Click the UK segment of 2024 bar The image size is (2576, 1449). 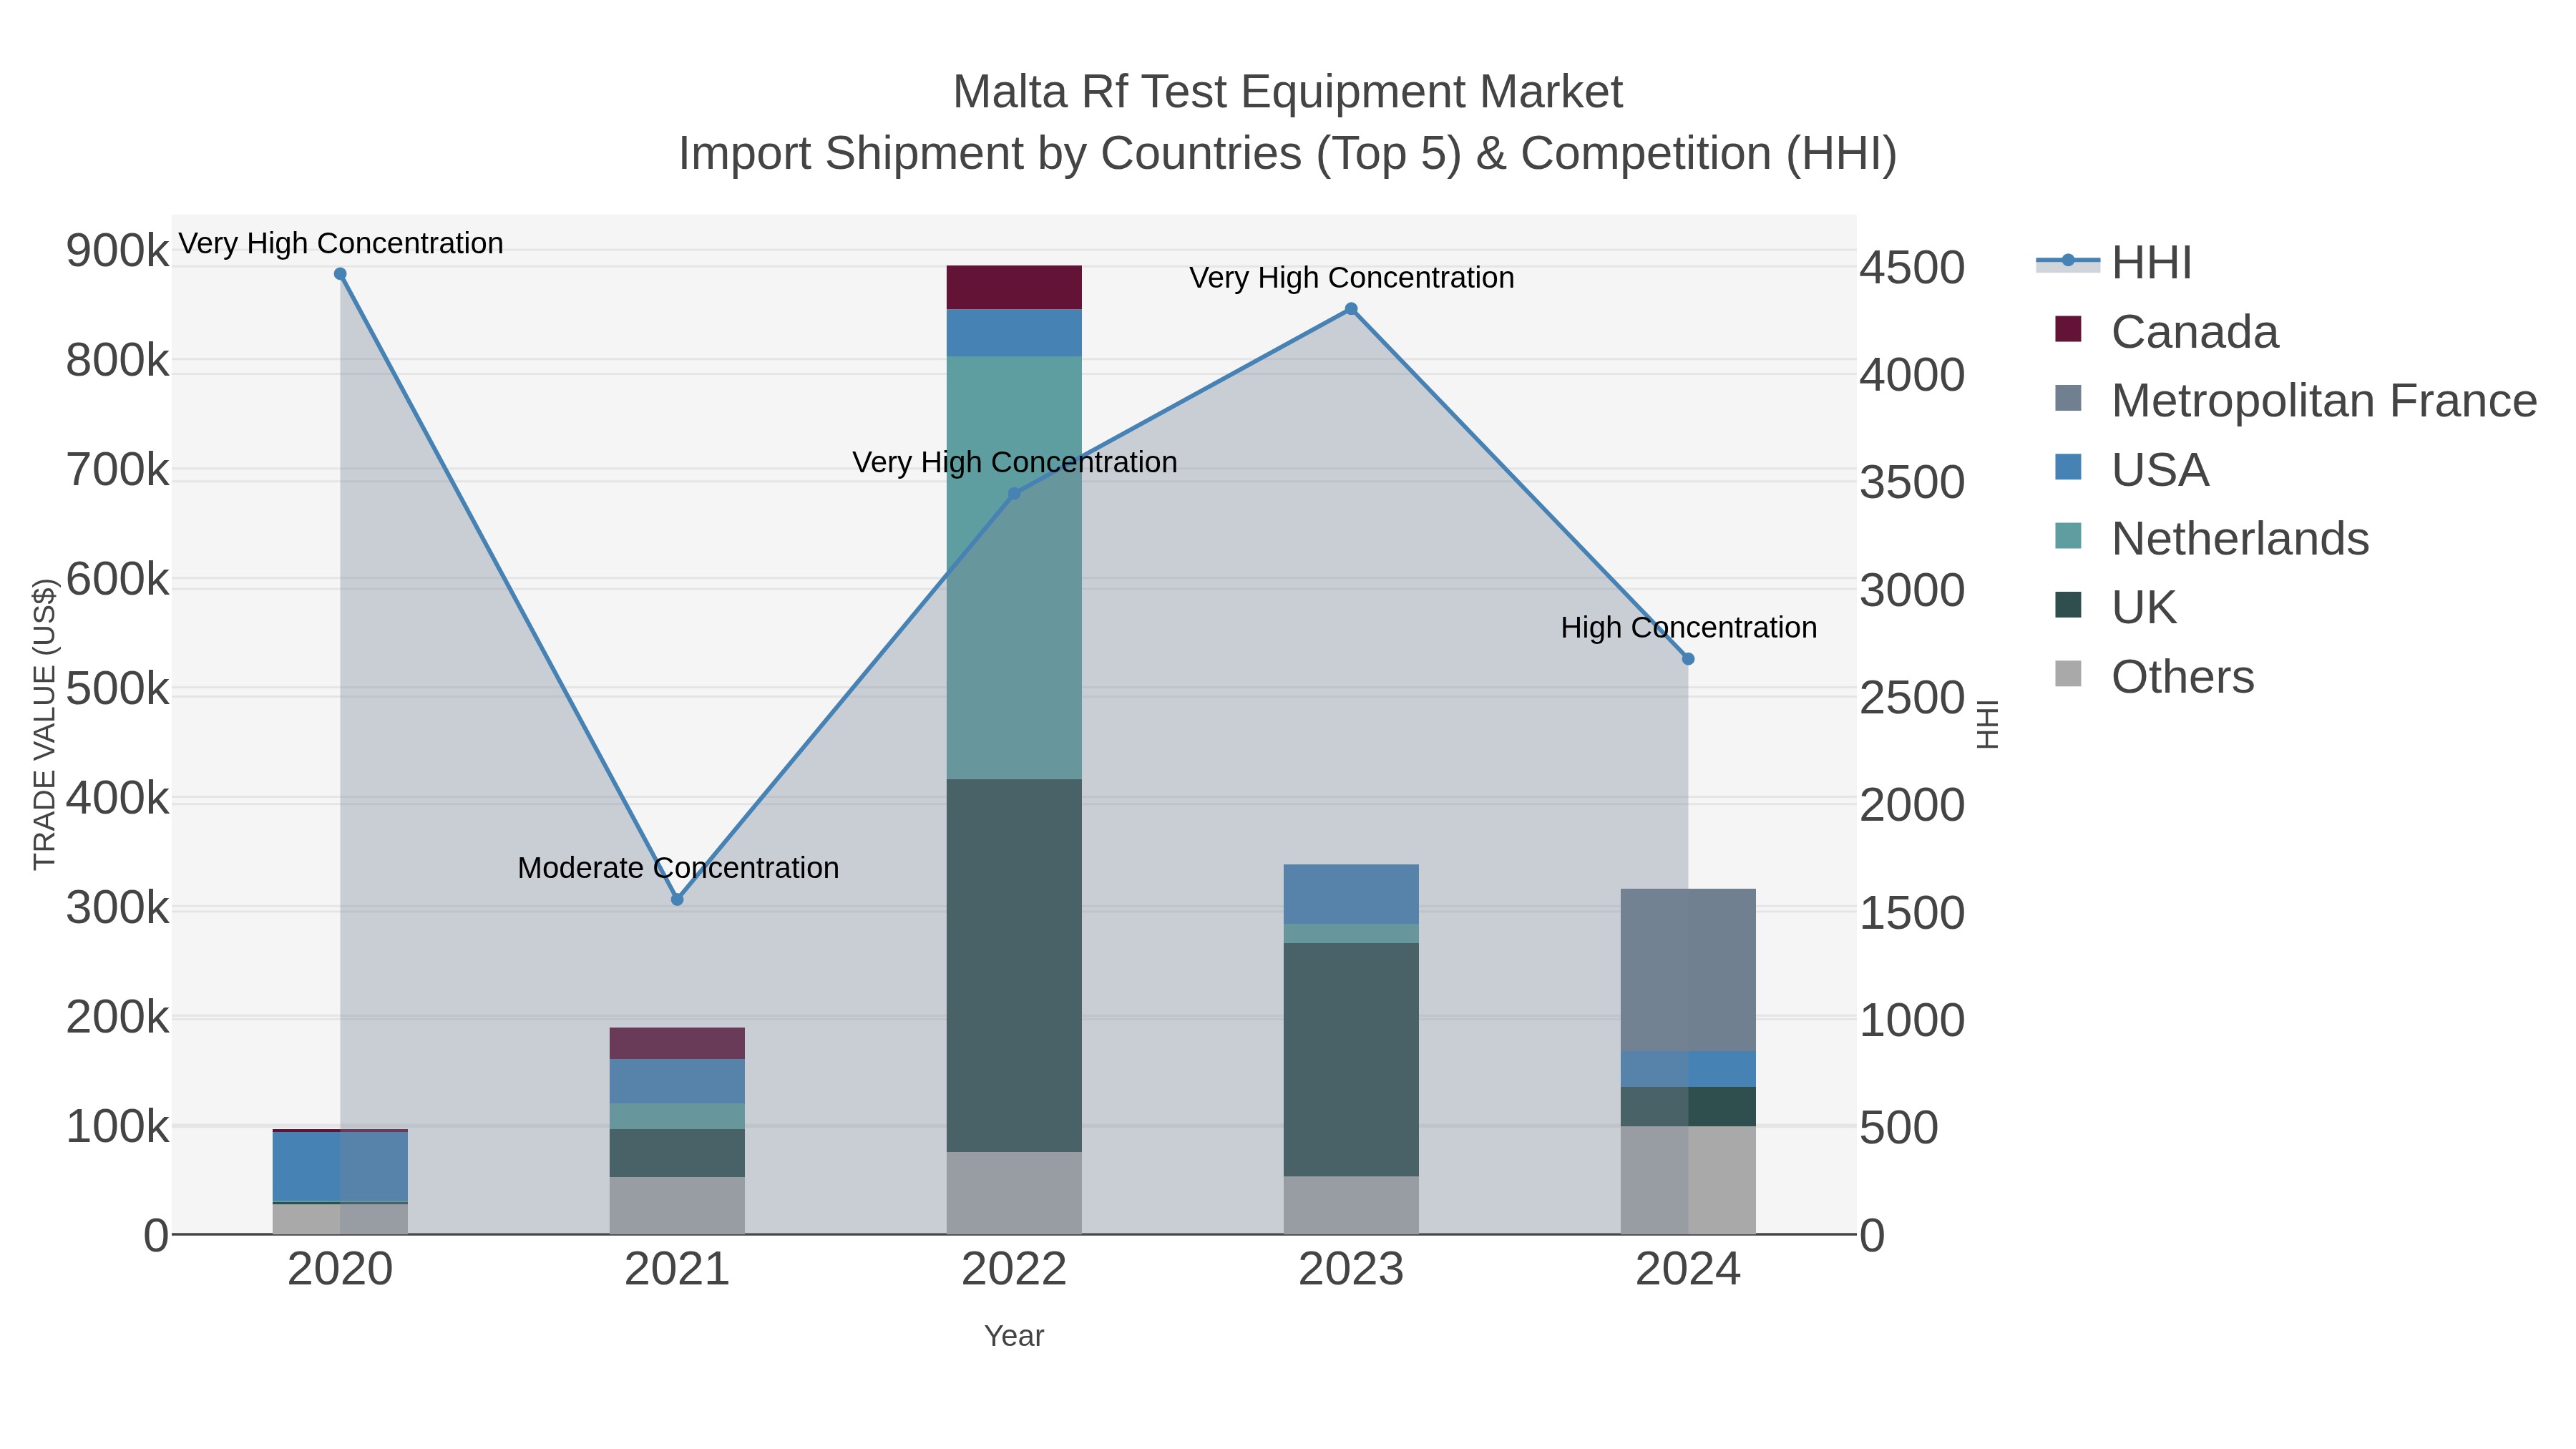(x=1688, y=1107)
